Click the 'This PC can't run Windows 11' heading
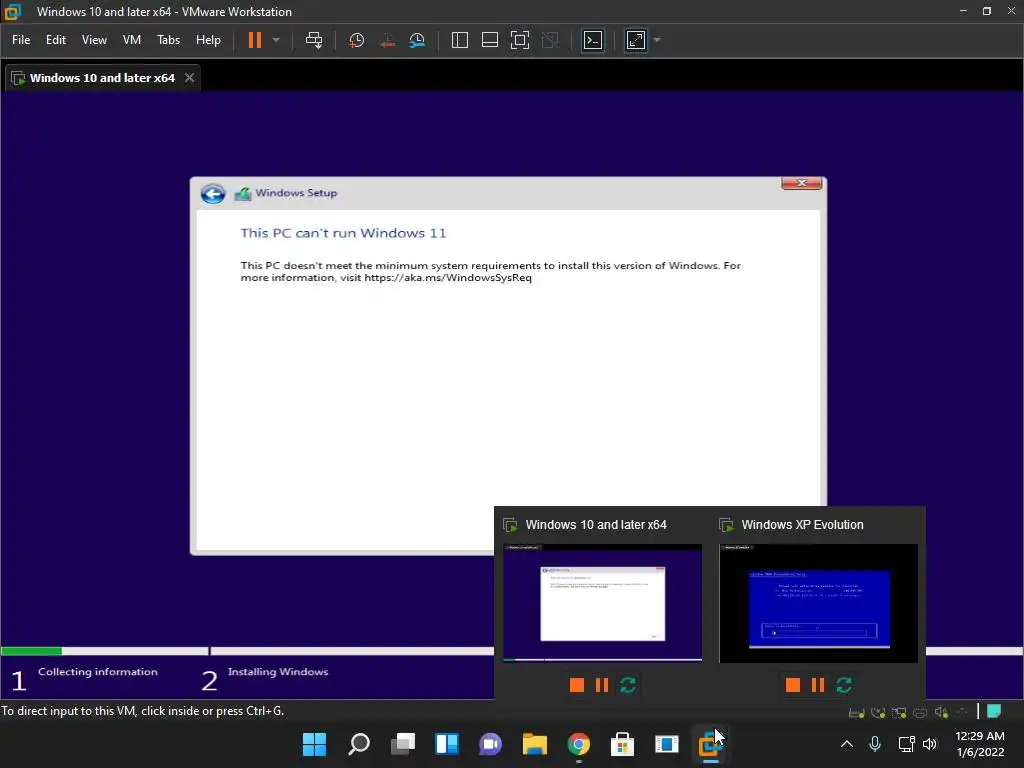 pos(343,233)
